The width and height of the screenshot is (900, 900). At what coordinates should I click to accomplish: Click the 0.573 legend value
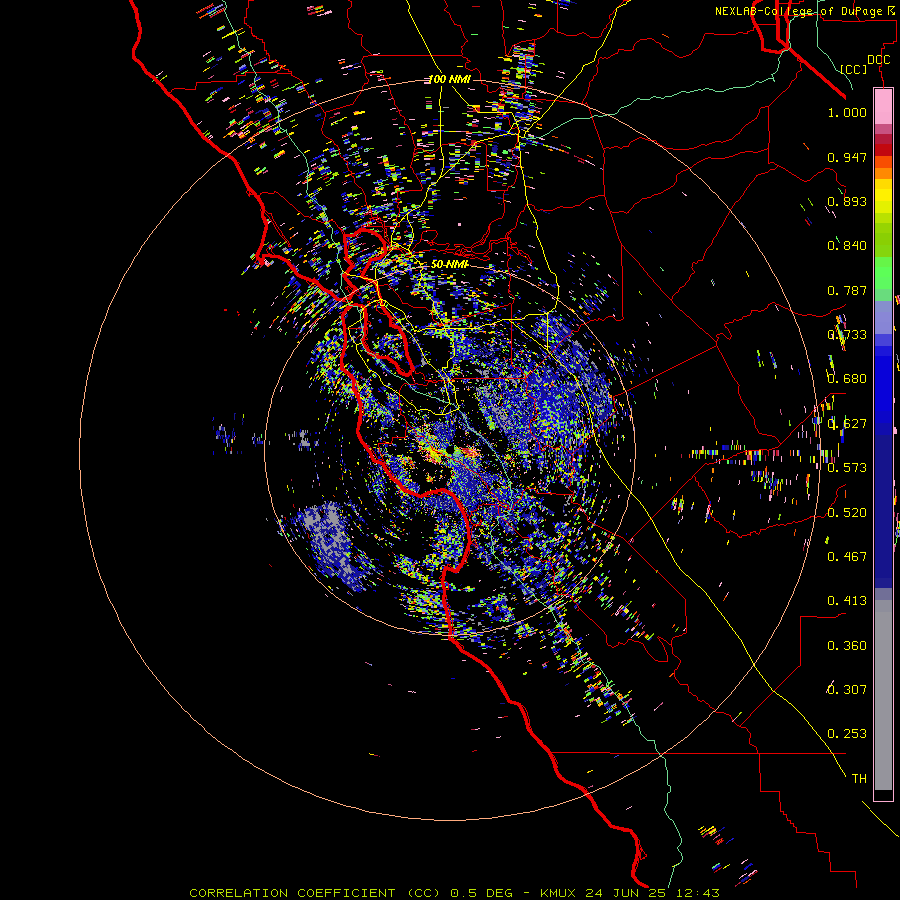point(847,468)
